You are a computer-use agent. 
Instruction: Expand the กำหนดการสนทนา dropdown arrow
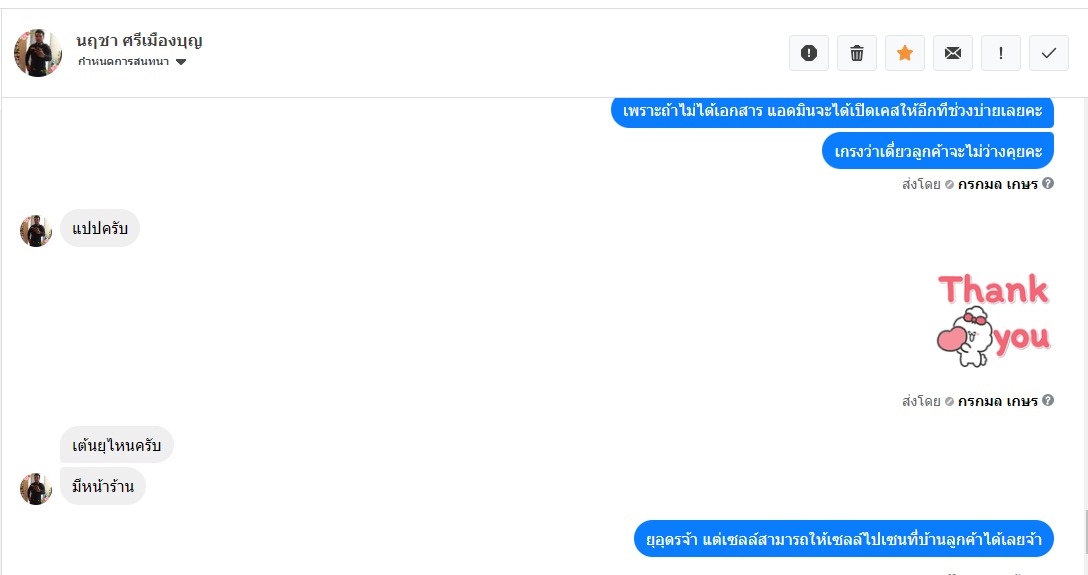[181, 62]
